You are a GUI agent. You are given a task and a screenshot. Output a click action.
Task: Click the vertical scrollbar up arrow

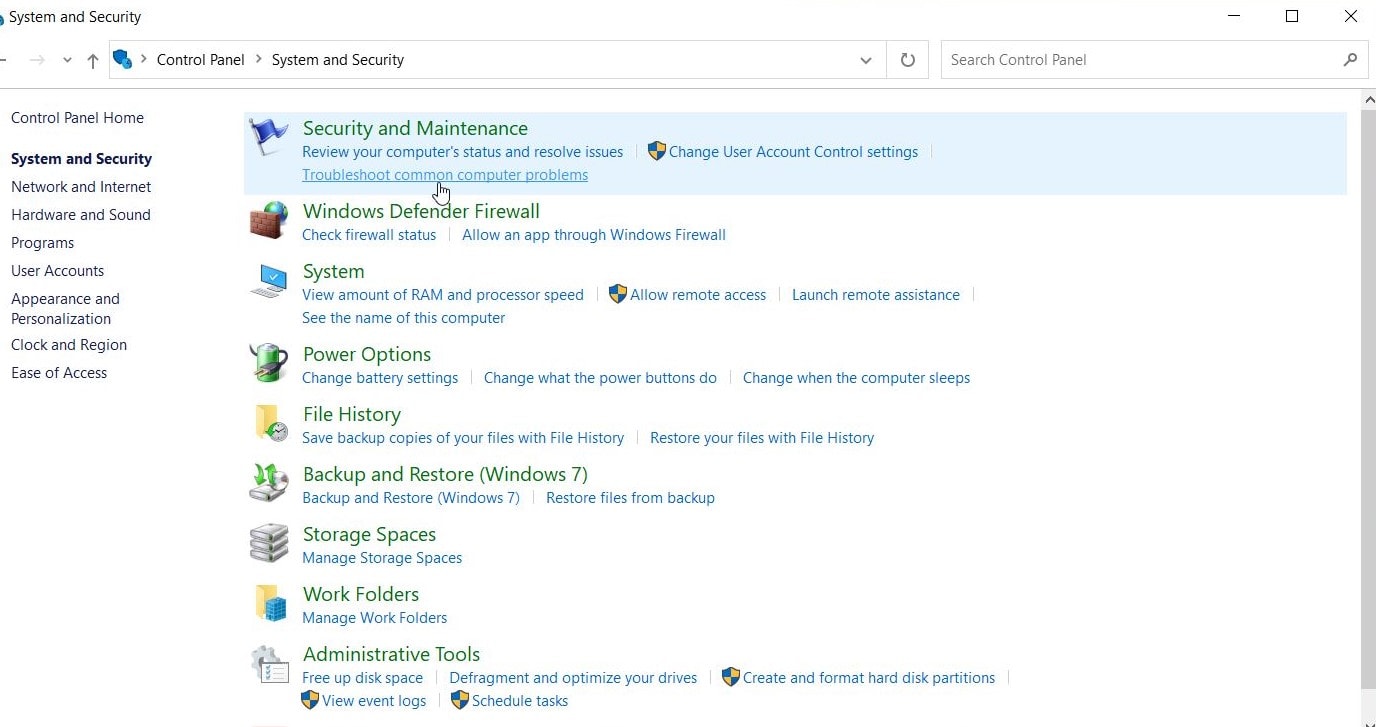tap(1368, 99)
